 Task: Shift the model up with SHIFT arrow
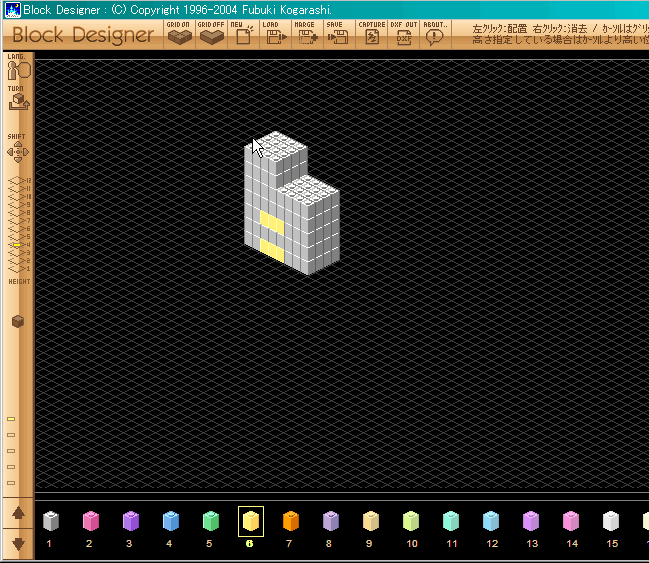pyautogui.click(x=18, y=144)
